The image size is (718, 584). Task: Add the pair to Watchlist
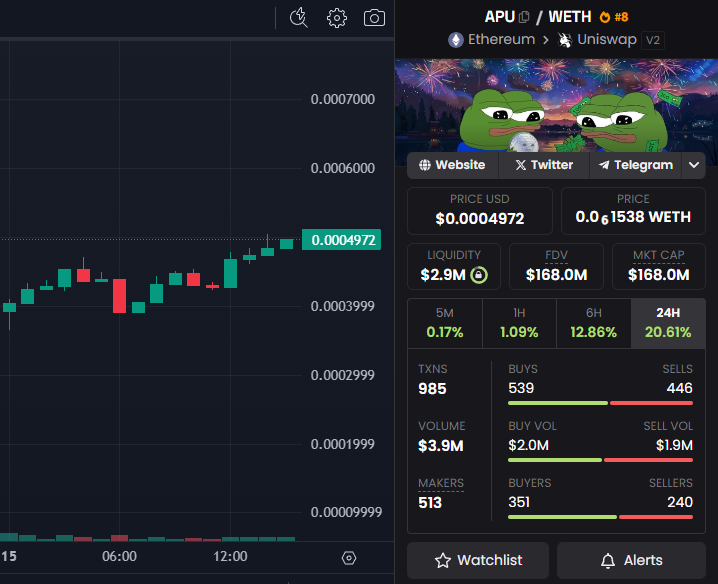[478, 560]
